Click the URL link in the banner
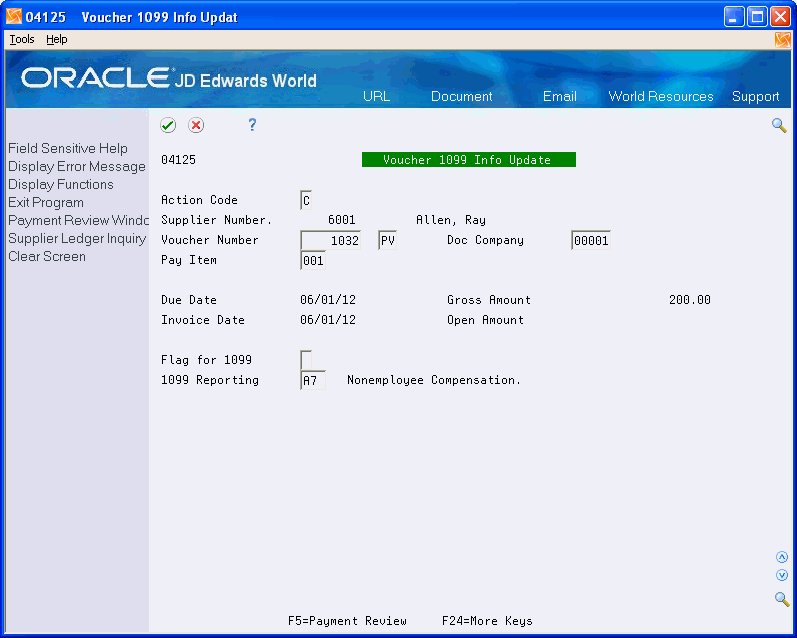 [376, 97]
